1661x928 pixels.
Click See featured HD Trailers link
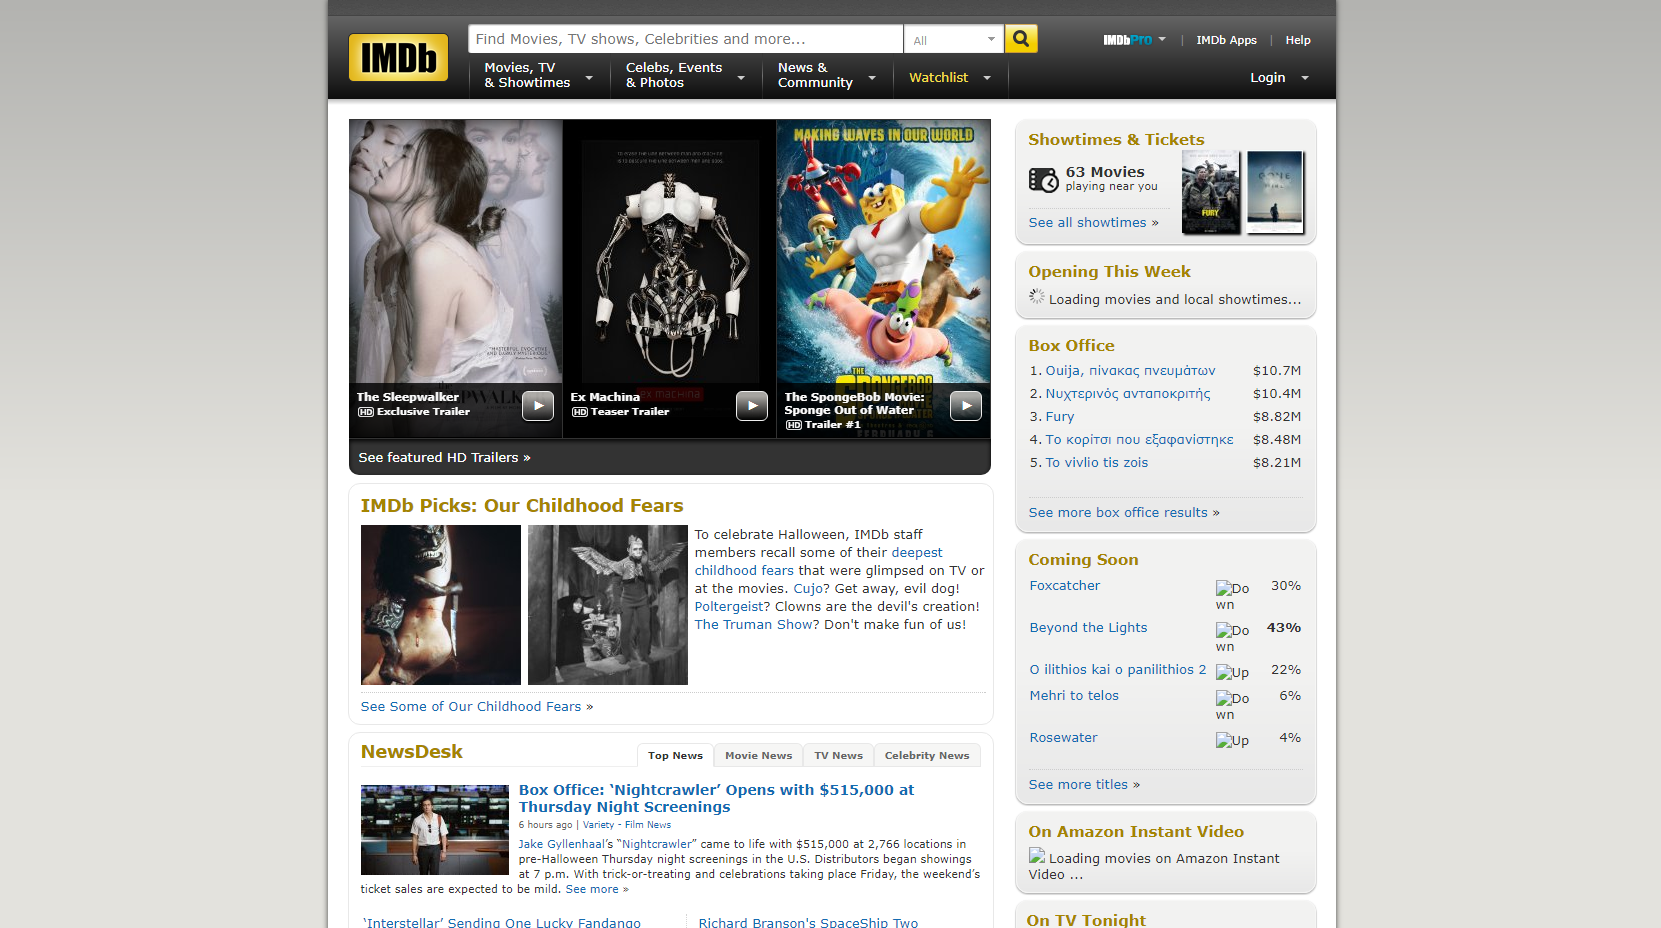[444, 458]
